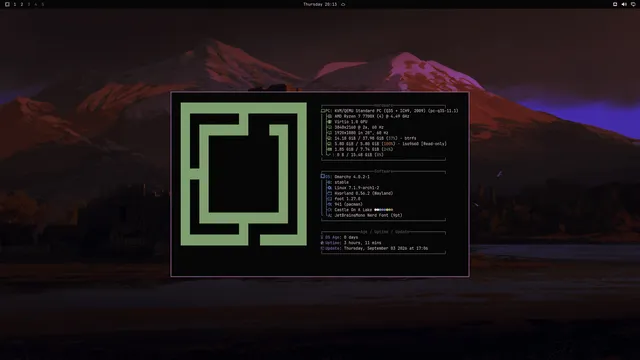Switch to workspace 2

click(22, 4)
